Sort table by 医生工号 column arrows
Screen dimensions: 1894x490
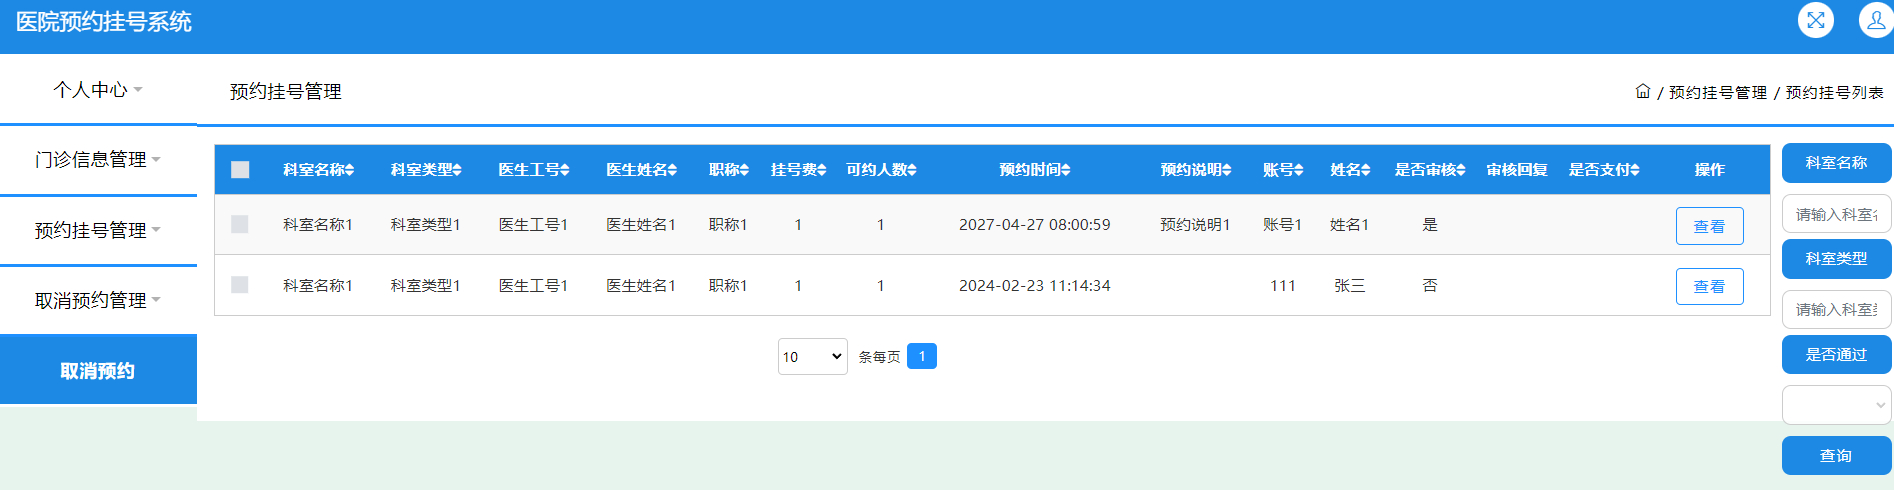pyautogui.click(x=565, y=170)
